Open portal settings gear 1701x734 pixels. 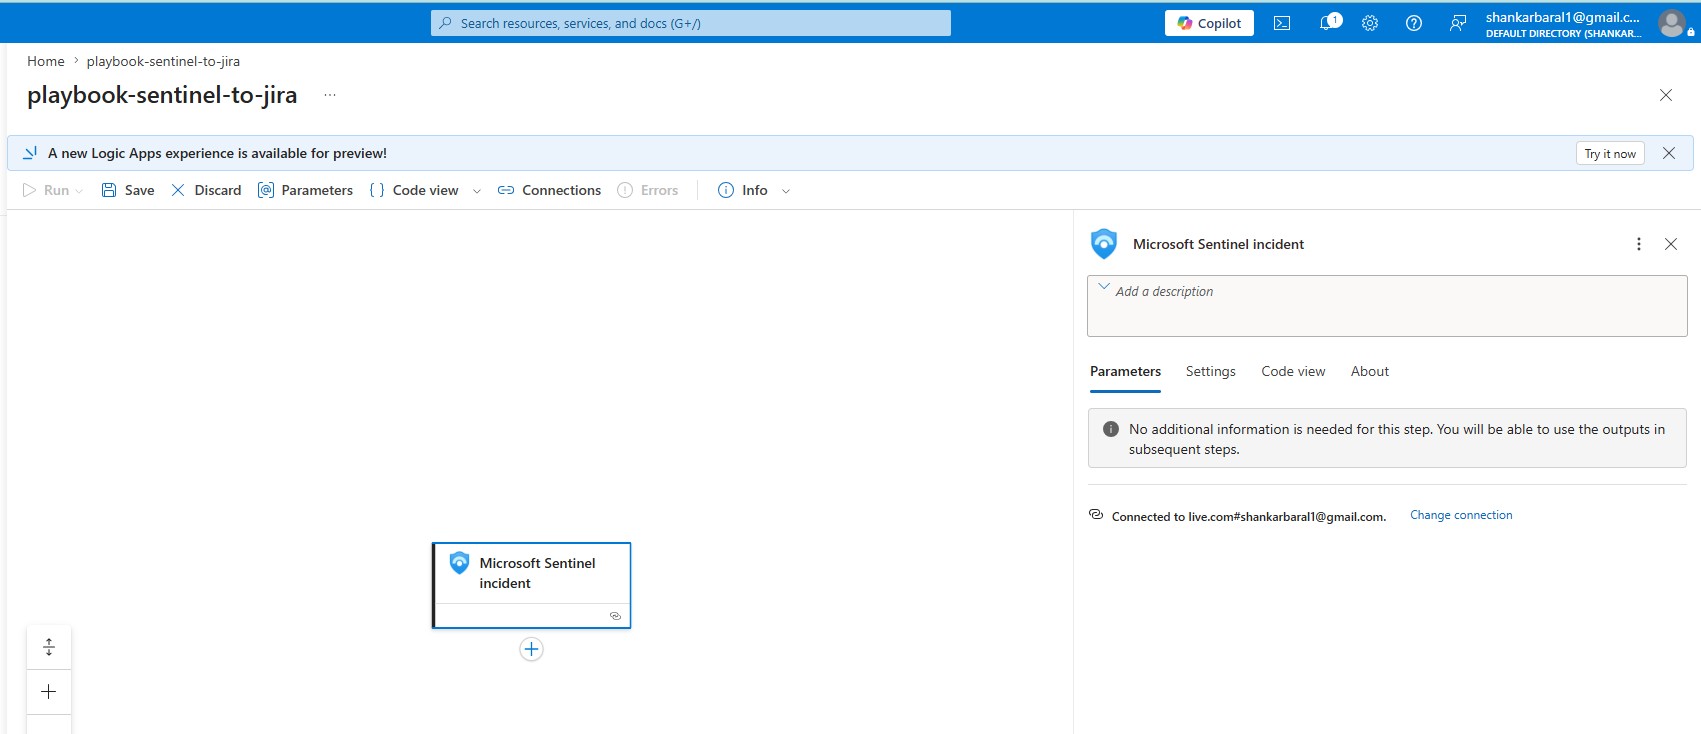[x=1370, y=23]
